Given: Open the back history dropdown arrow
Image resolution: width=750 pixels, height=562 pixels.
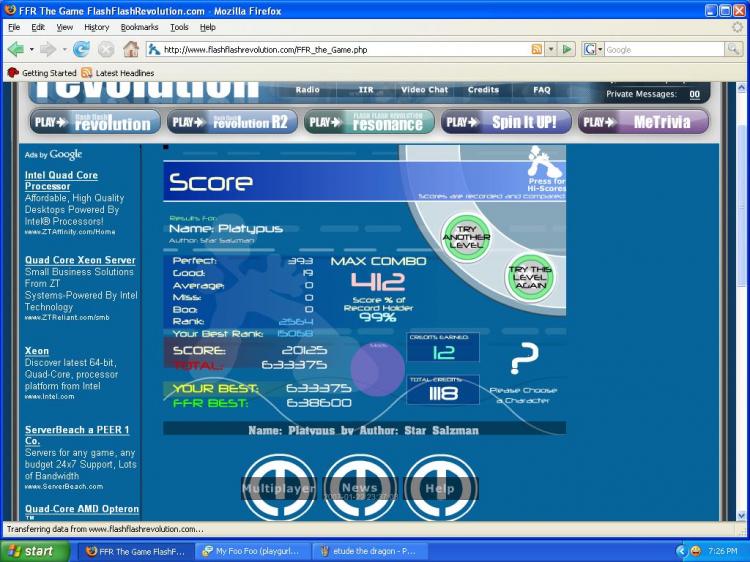Looking at the screenshot, I should point(32,49).
